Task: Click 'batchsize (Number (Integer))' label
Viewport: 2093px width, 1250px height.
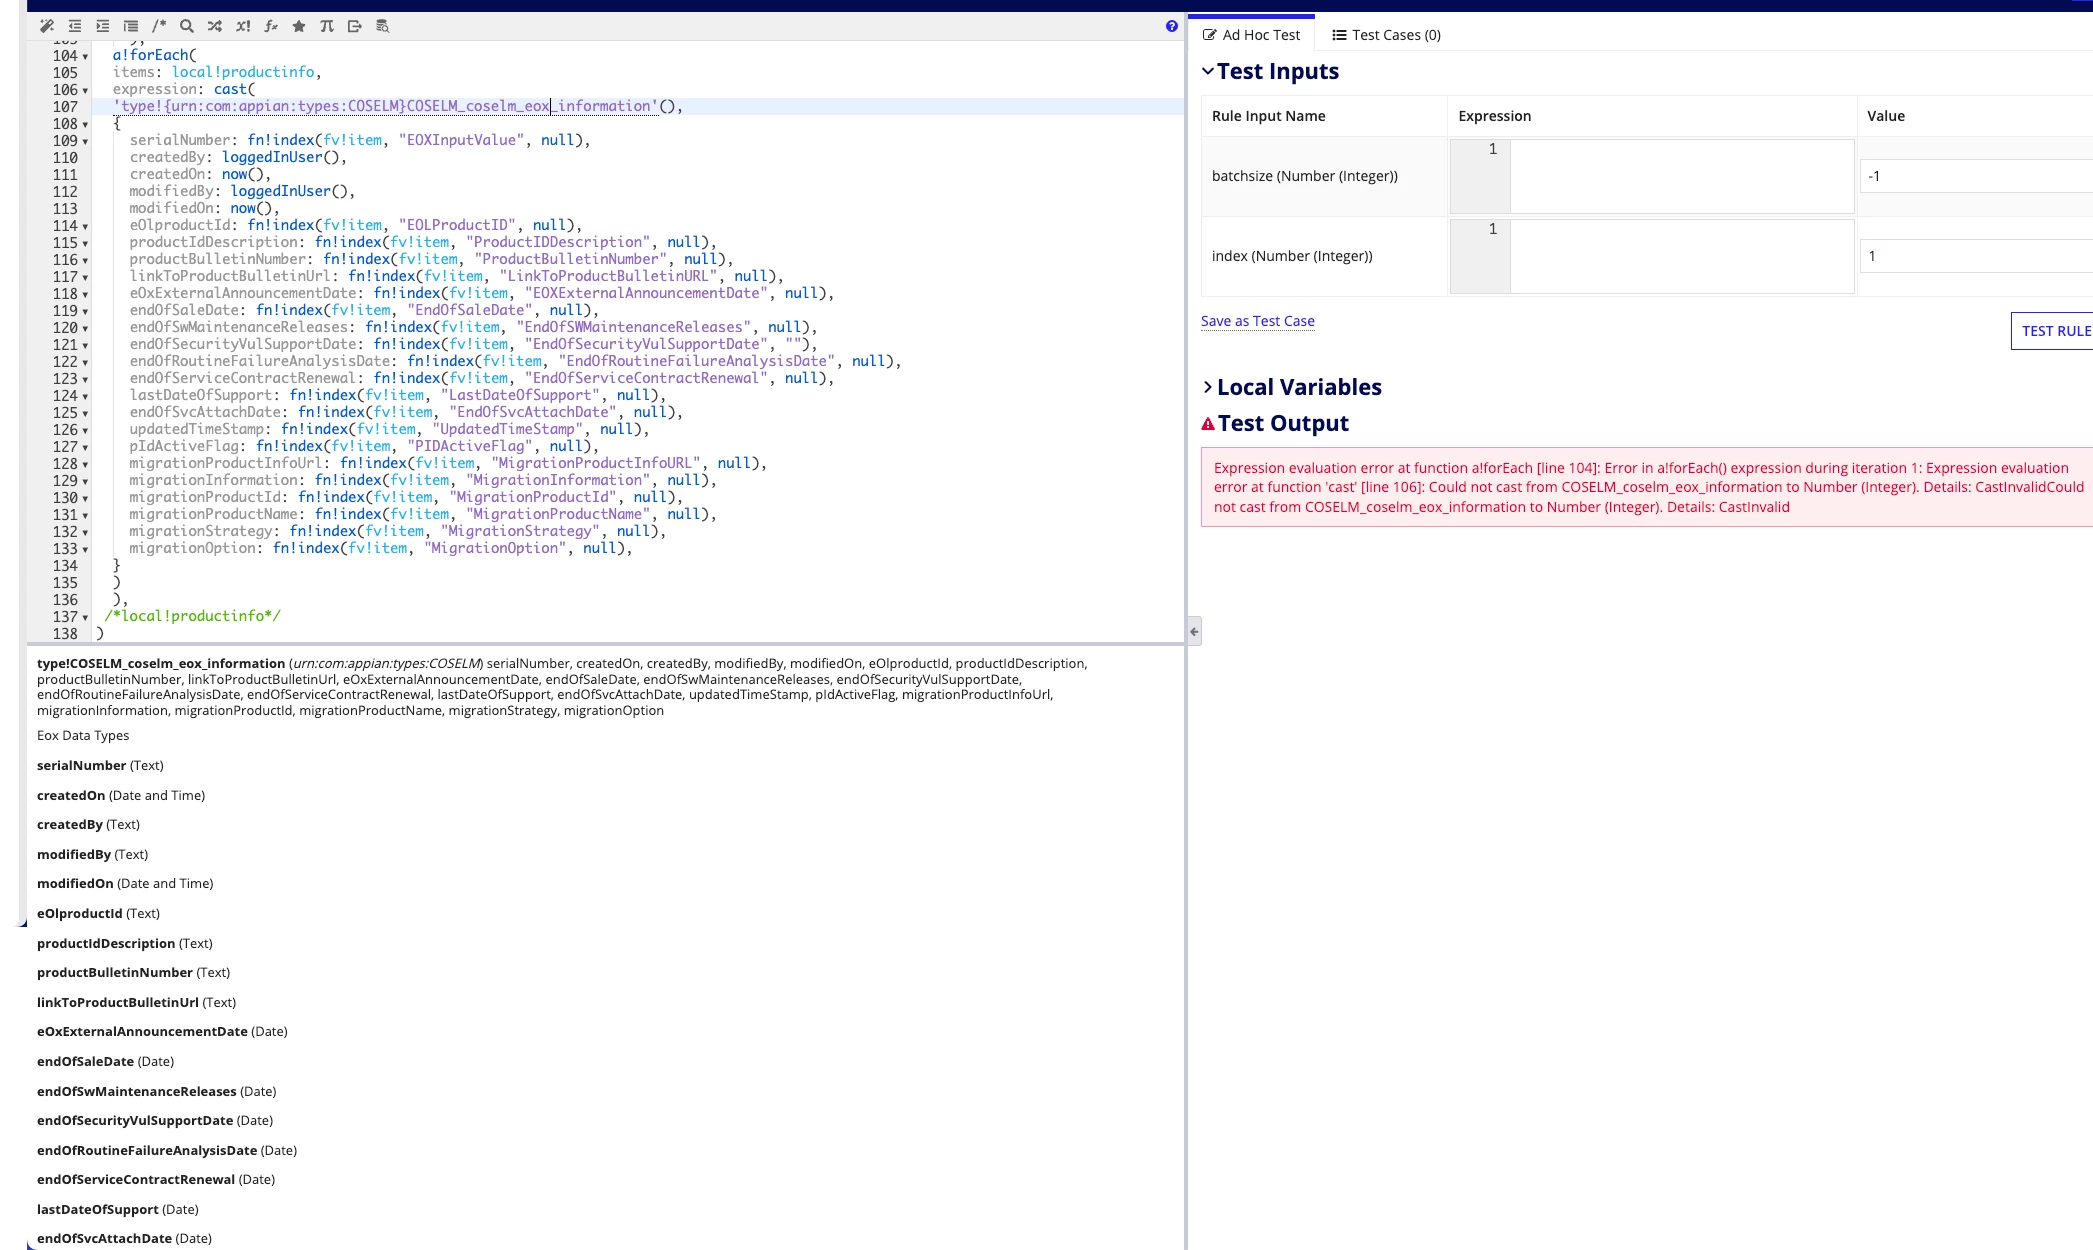Action: coord(1304,176)
